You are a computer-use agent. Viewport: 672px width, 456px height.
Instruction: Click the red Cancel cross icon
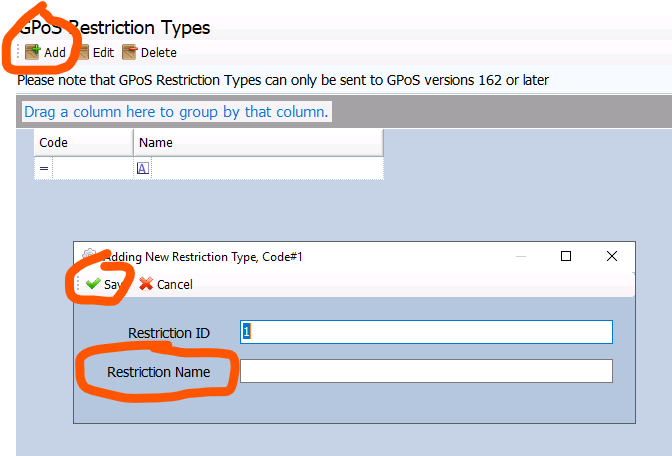point(146,284)
